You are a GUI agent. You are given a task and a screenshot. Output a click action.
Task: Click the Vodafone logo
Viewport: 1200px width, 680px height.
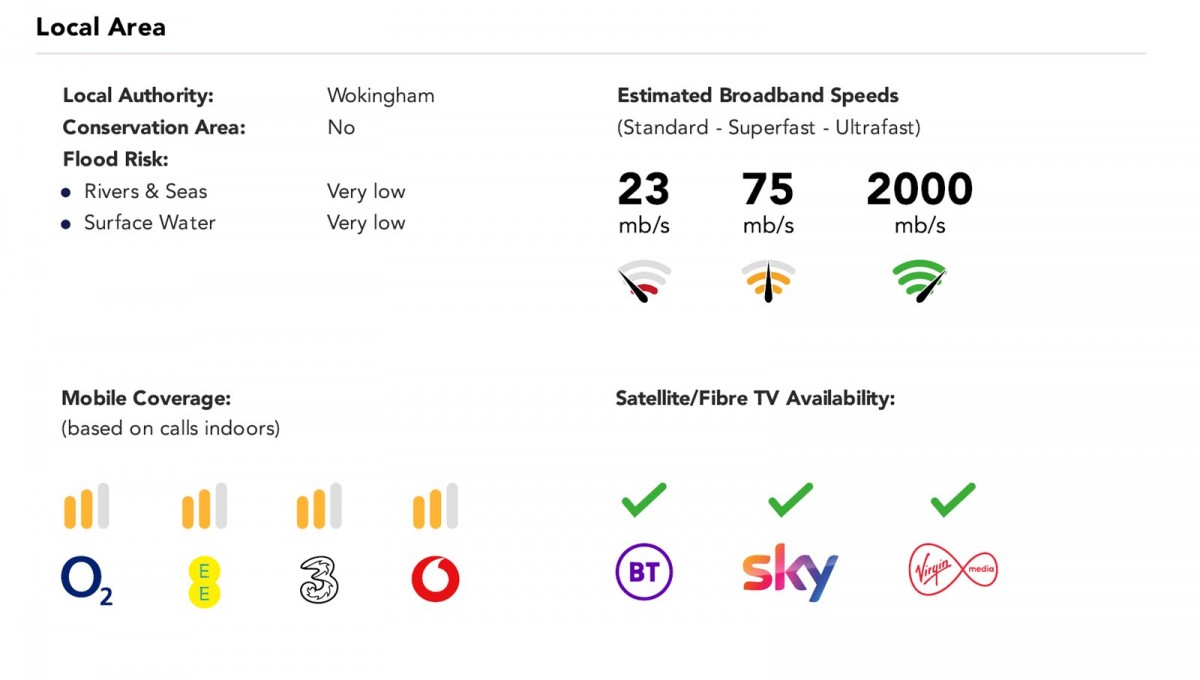[436, 580]
